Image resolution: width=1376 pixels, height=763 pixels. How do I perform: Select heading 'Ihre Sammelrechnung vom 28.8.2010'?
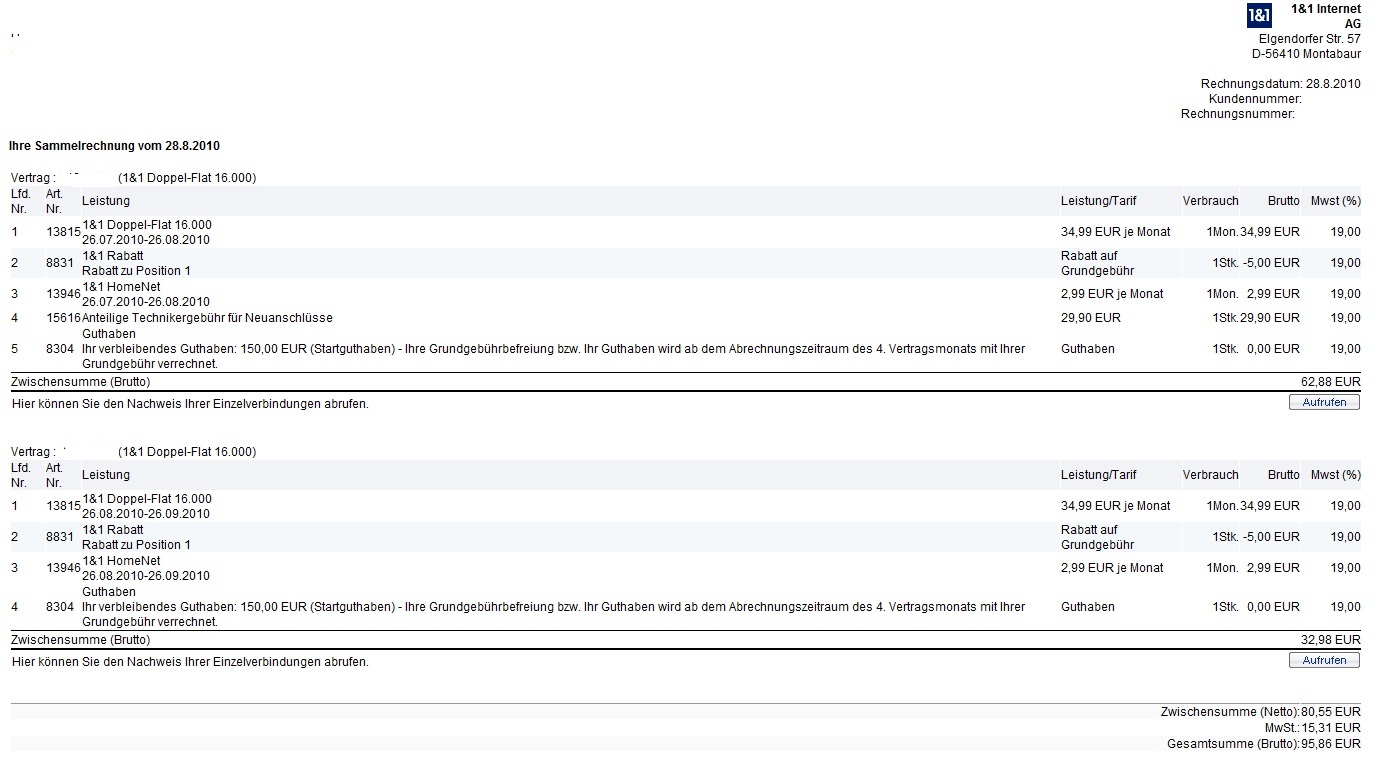(x=114, y=146)
